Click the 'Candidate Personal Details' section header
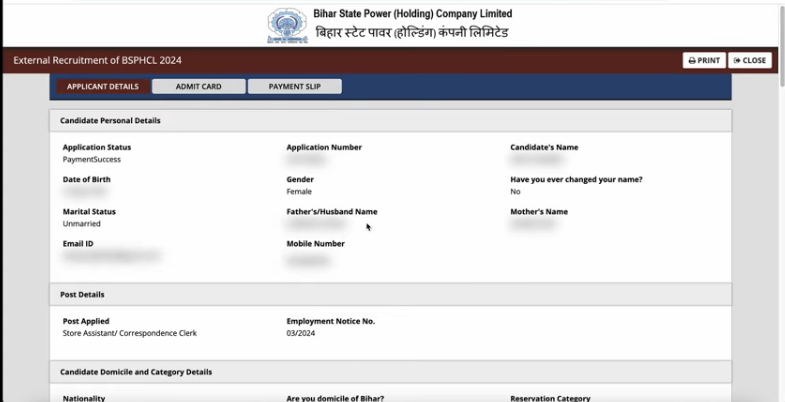 390,121
